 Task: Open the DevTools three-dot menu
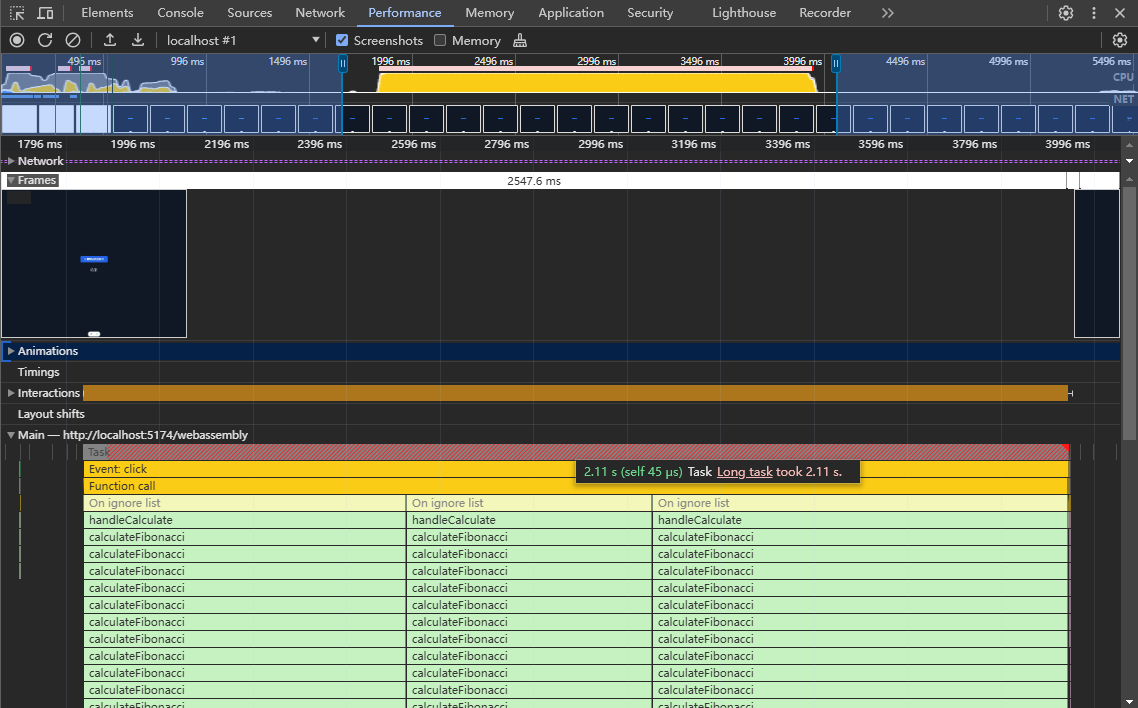point(1094,13)
